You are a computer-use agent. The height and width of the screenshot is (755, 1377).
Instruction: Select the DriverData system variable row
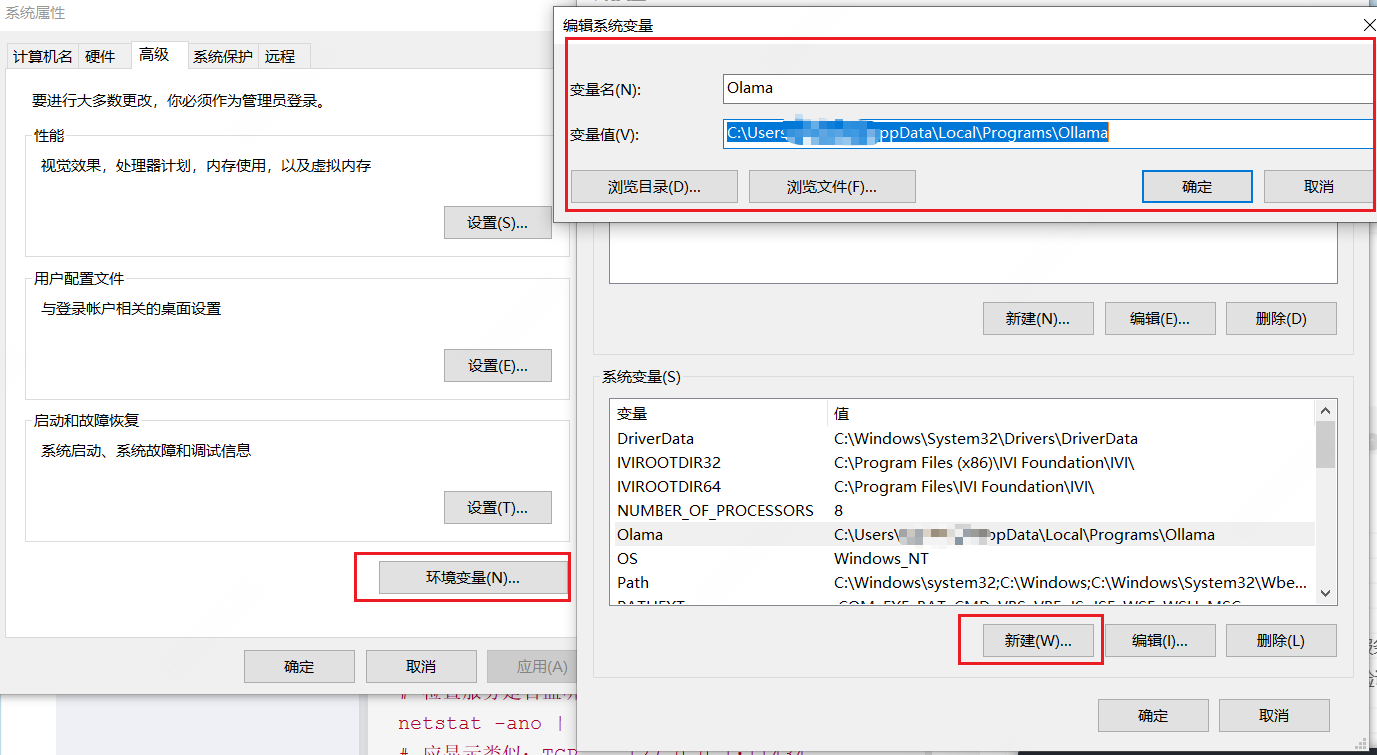[963, 439]
